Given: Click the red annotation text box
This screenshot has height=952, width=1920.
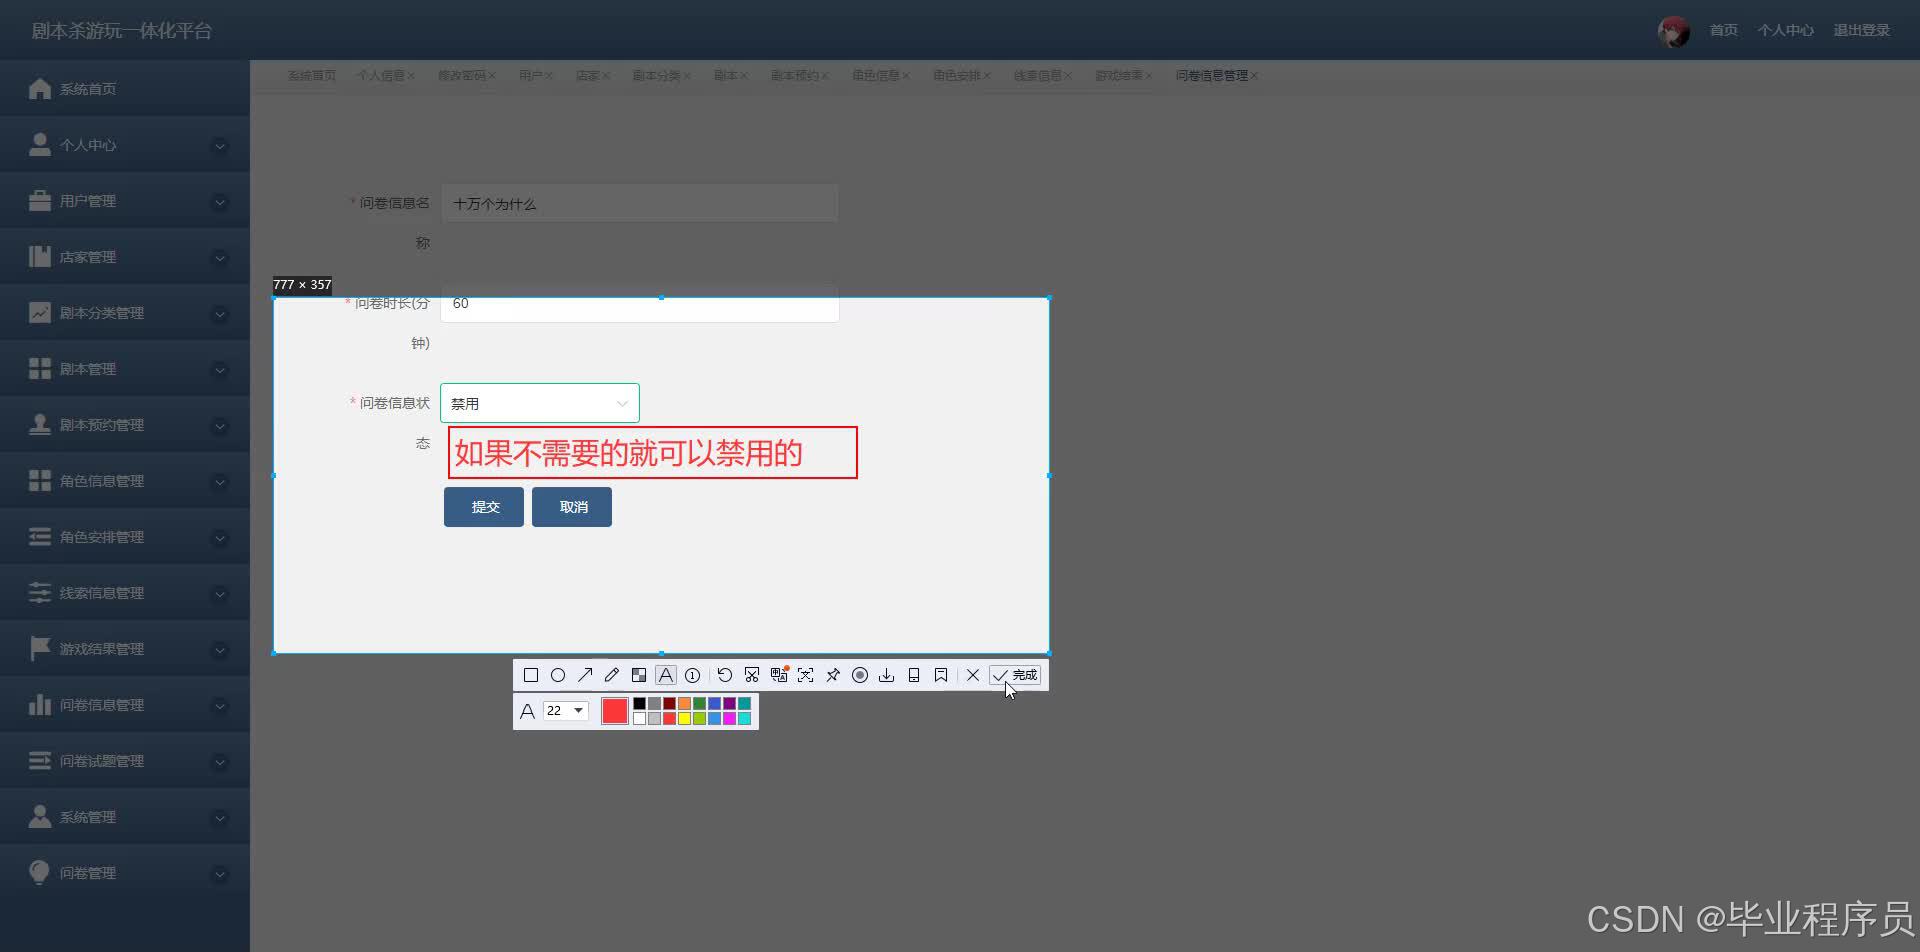Looking at the screenshot, I should 652,453.
